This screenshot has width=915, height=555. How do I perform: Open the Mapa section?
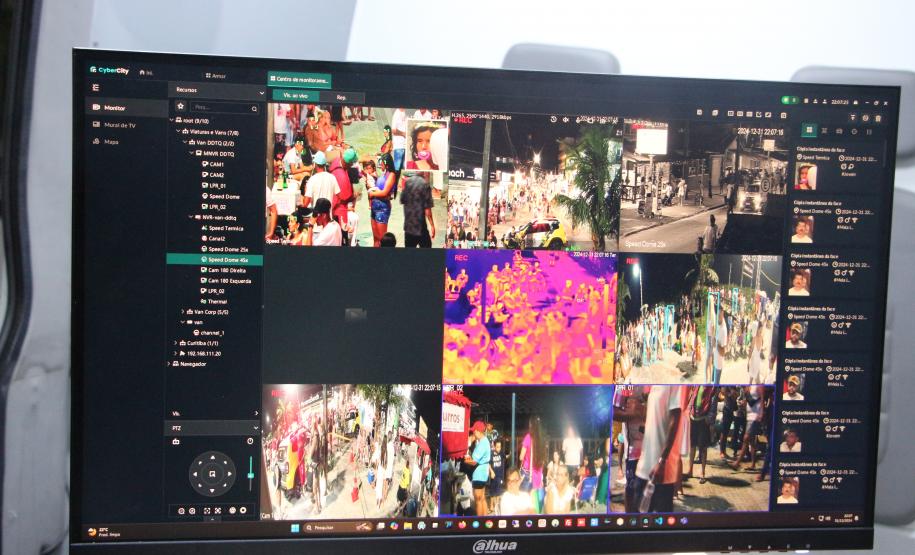pyautogui.click(x=111, y=142)
